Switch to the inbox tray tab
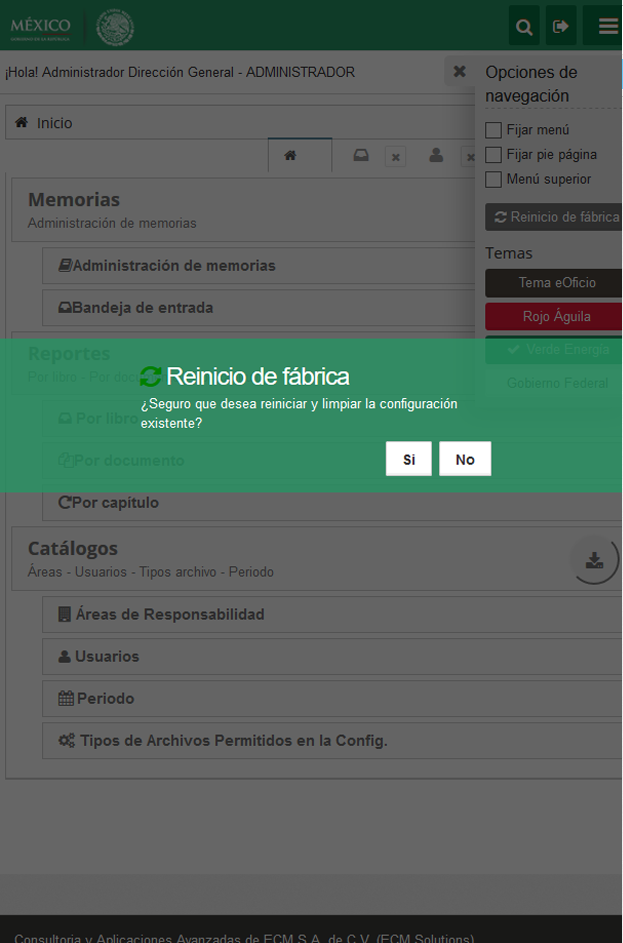Image resolution: width=623 pixels, height=943 pixels. pyautogui.click(x=361, y=156)
